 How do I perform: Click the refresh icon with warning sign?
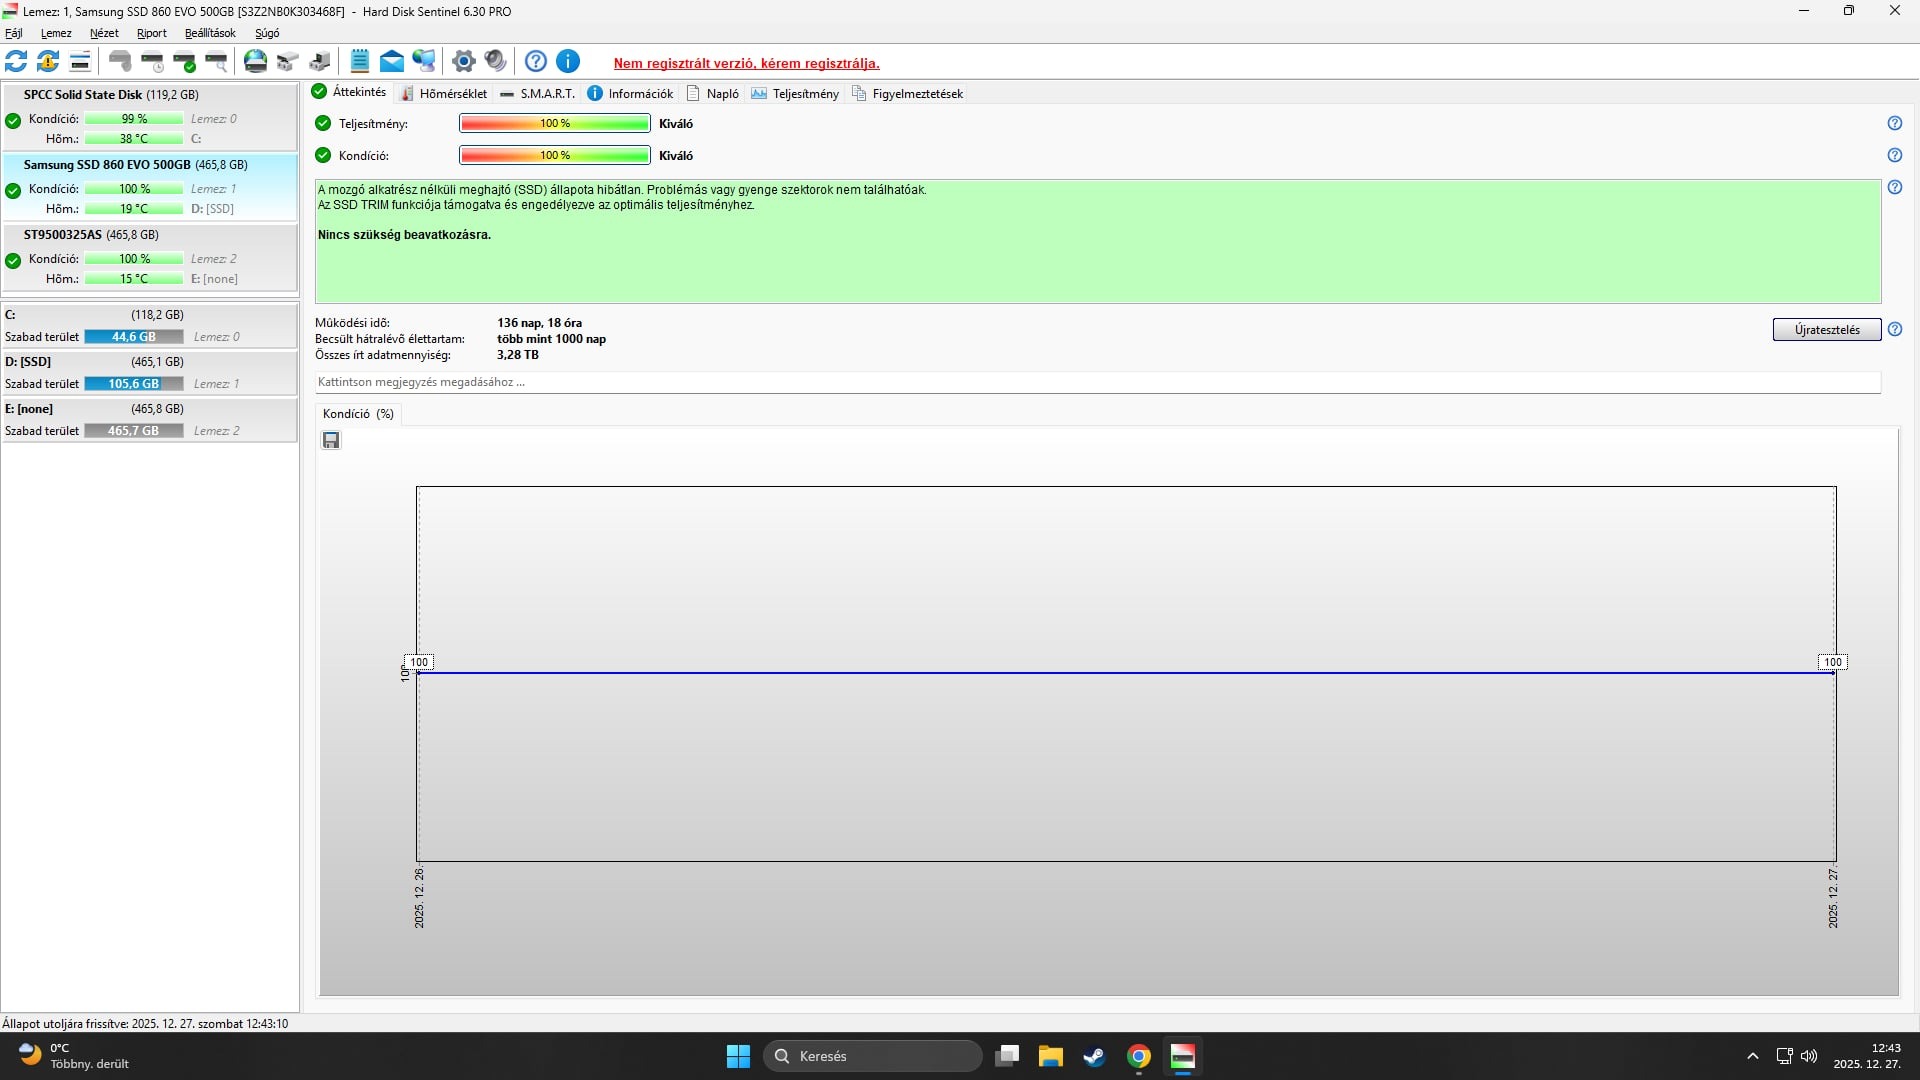pyautogui.click(x=48, y=62)
